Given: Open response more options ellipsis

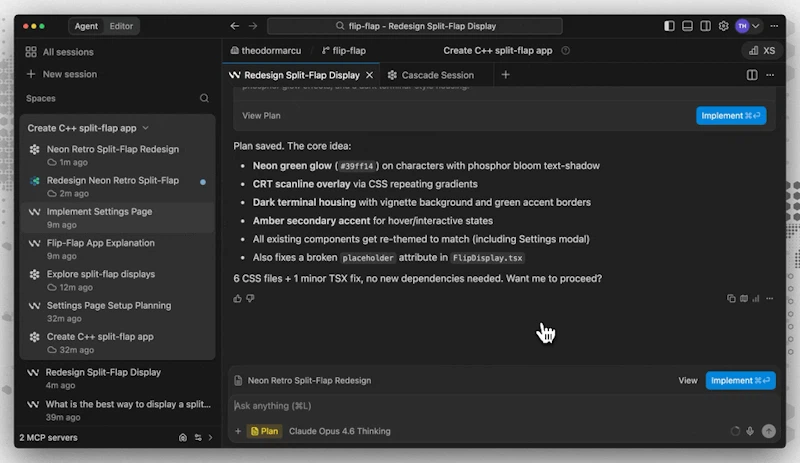Looking at the screenshot, I should coord(769,299).
